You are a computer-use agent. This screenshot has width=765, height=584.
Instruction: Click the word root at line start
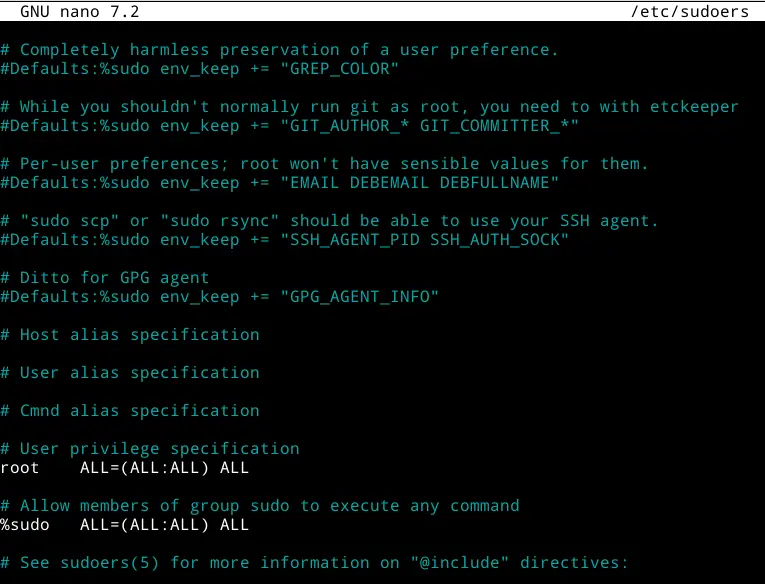tap(20, 468)
